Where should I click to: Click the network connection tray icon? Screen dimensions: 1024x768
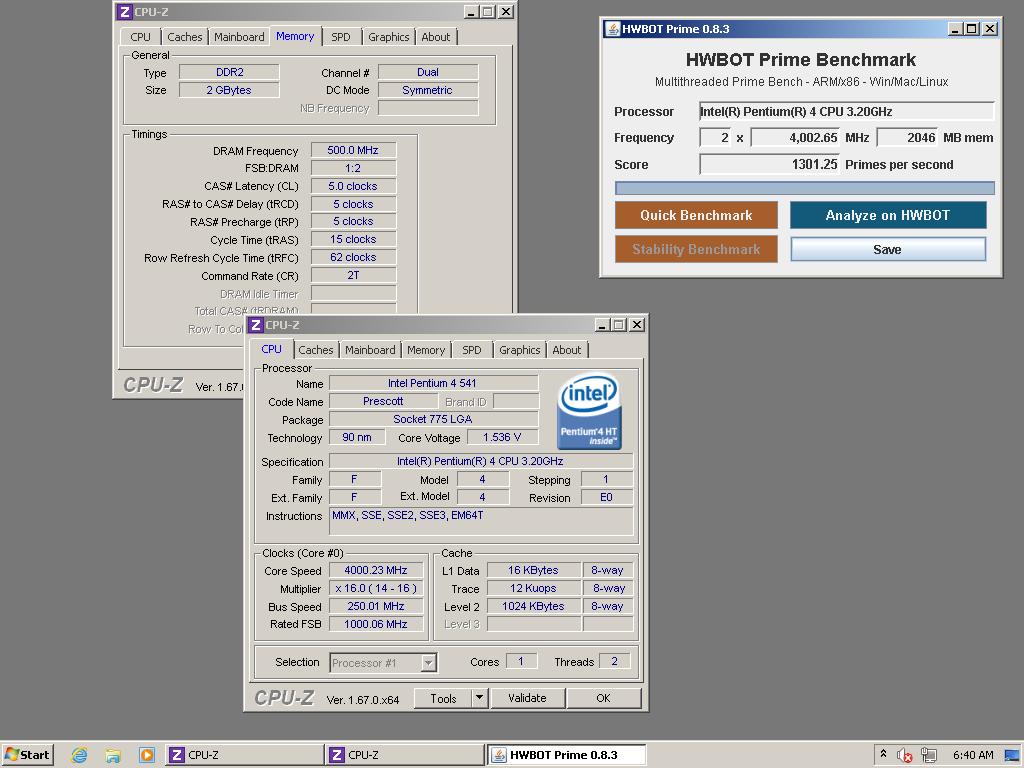(929, 755)
